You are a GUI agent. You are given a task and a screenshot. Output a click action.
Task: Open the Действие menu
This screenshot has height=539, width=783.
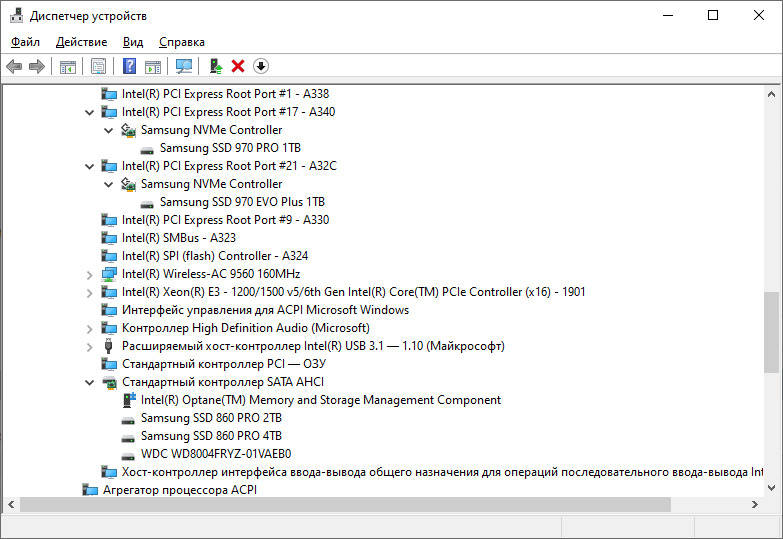point(81,42)
